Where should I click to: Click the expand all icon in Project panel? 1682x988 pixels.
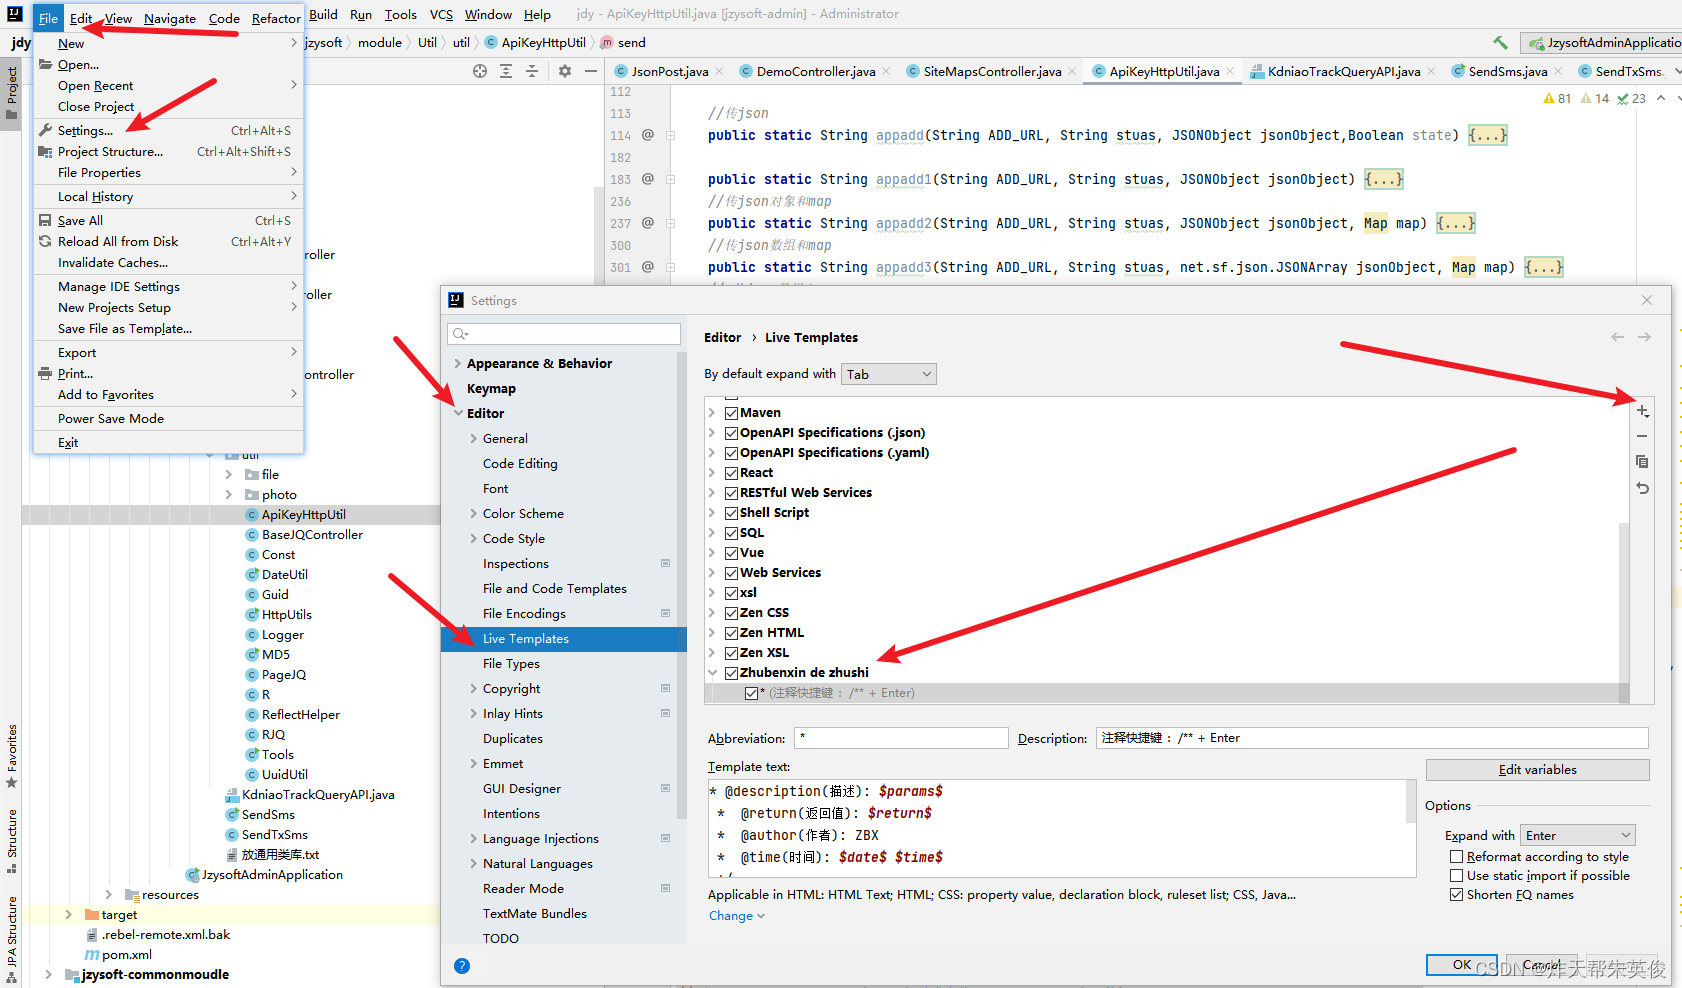(506, 71)
